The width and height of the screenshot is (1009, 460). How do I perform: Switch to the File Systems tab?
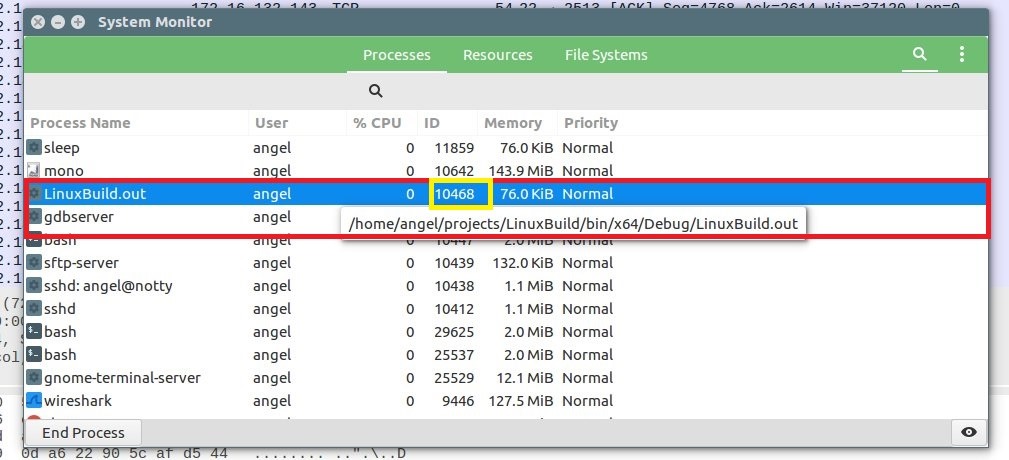(606, 55)
